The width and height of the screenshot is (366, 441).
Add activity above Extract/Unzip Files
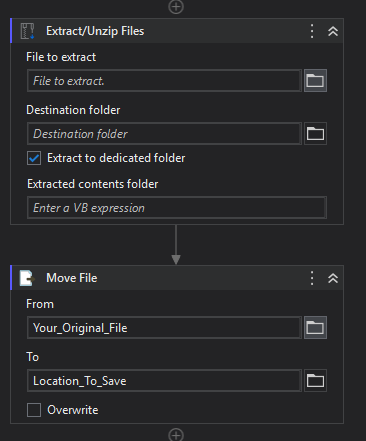pyautogui.click(x=176, y=7)
